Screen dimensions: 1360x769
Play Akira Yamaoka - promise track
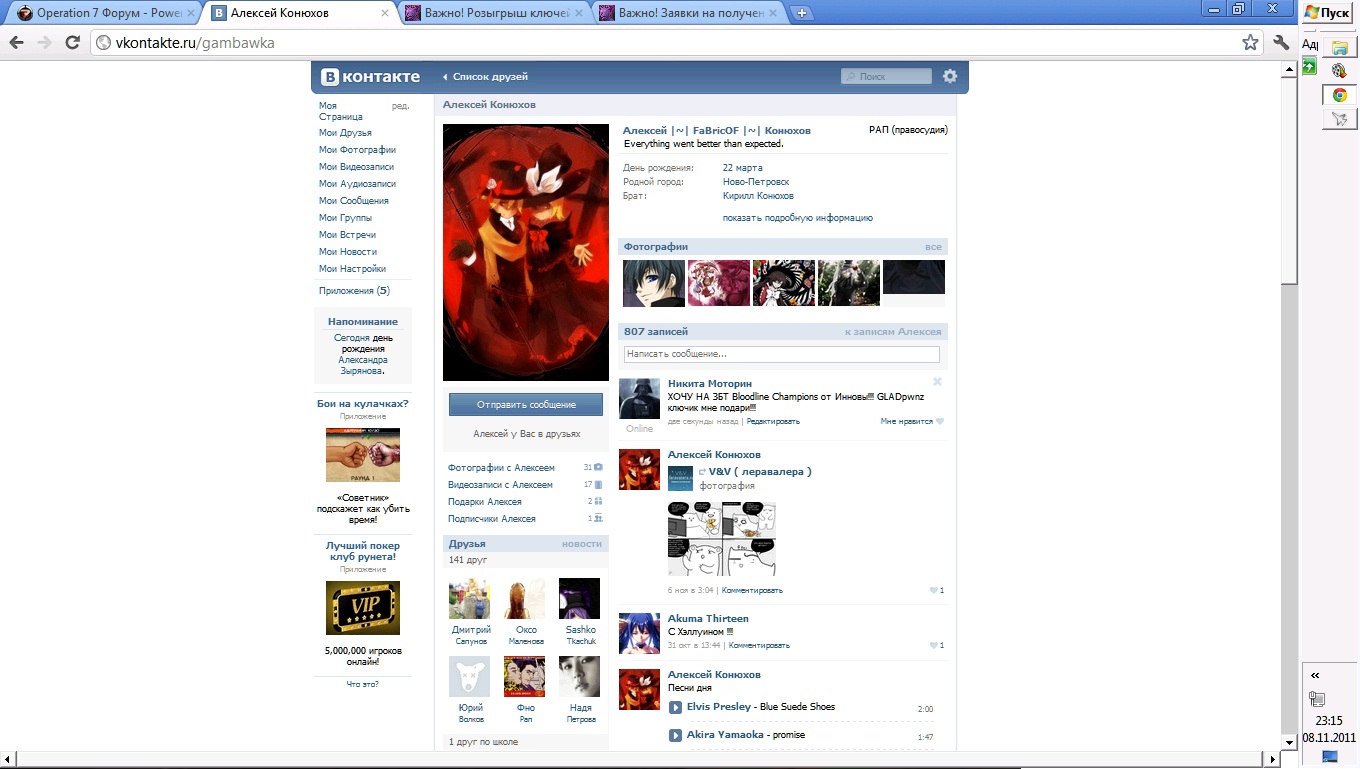675,736
